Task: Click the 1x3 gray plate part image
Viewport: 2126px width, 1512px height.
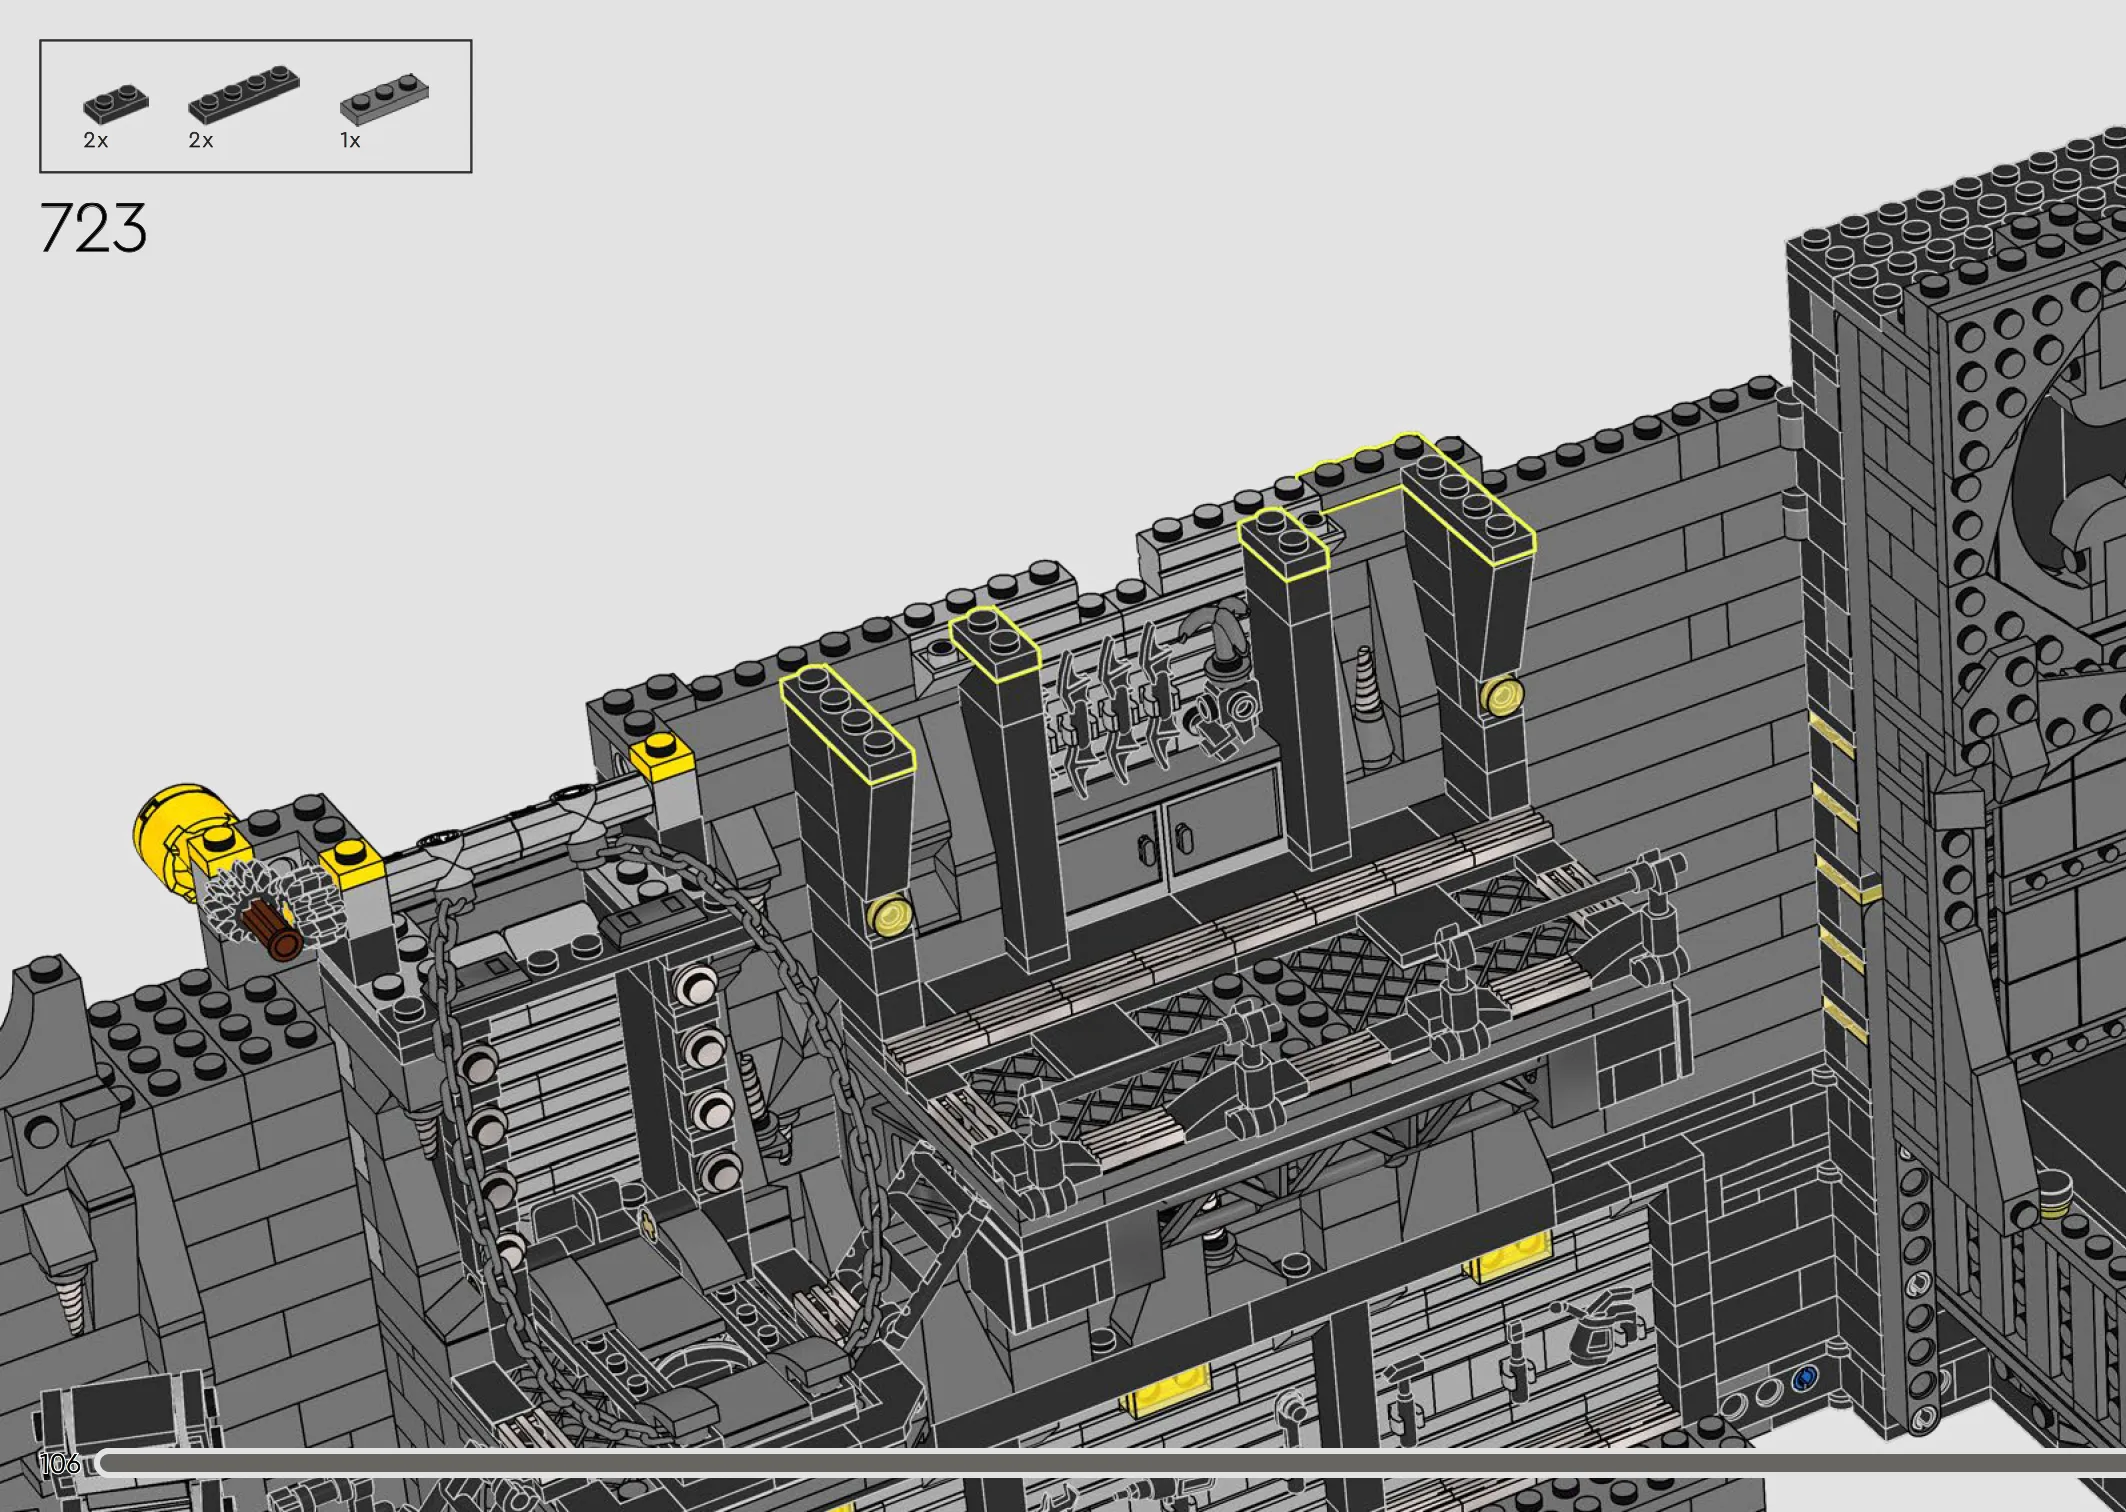Action: pos(384,99)
